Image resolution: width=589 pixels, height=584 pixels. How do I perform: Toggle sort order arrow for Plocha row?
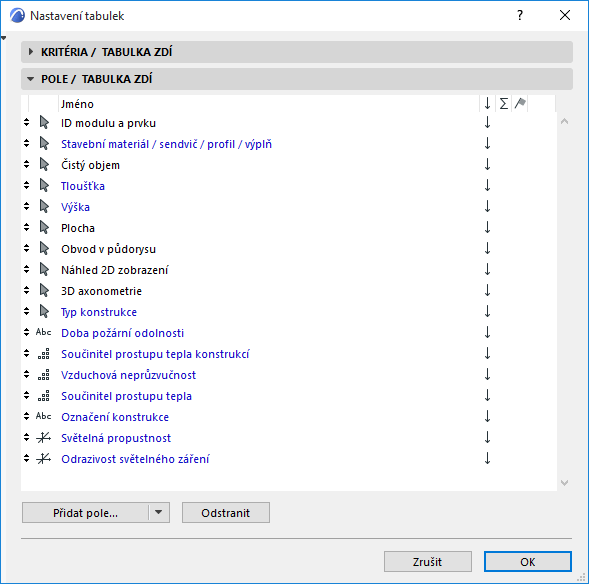pyautogui.click(x=487, y=228)
